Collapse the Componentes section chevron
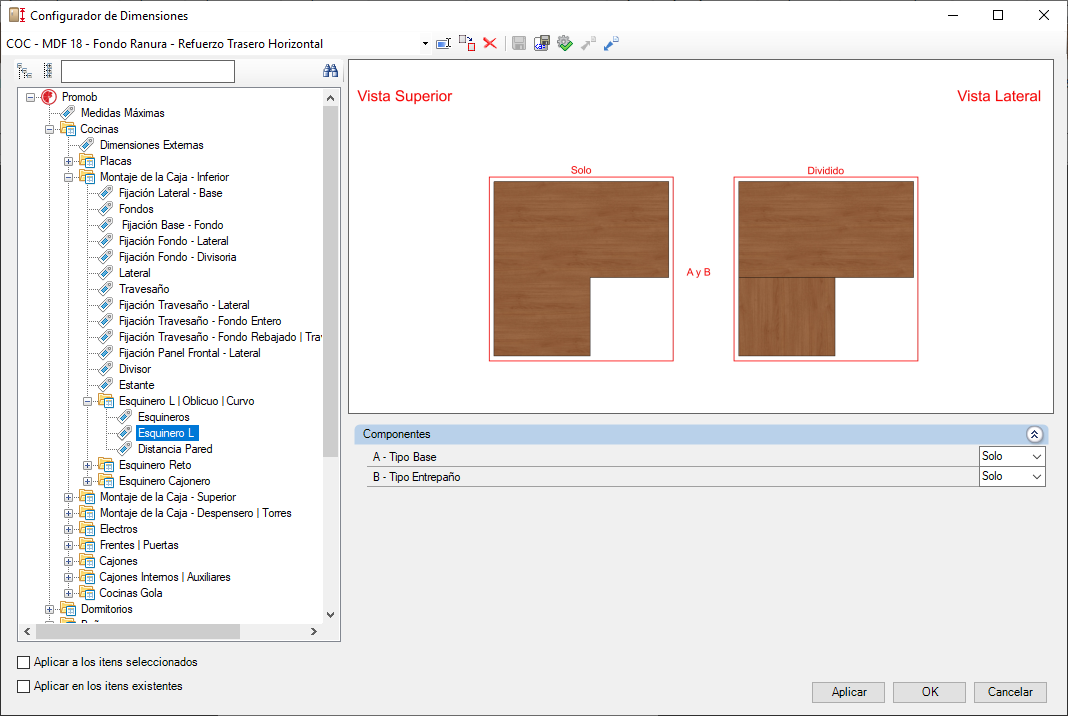Screen dimensions: 1068x716 1034,434
